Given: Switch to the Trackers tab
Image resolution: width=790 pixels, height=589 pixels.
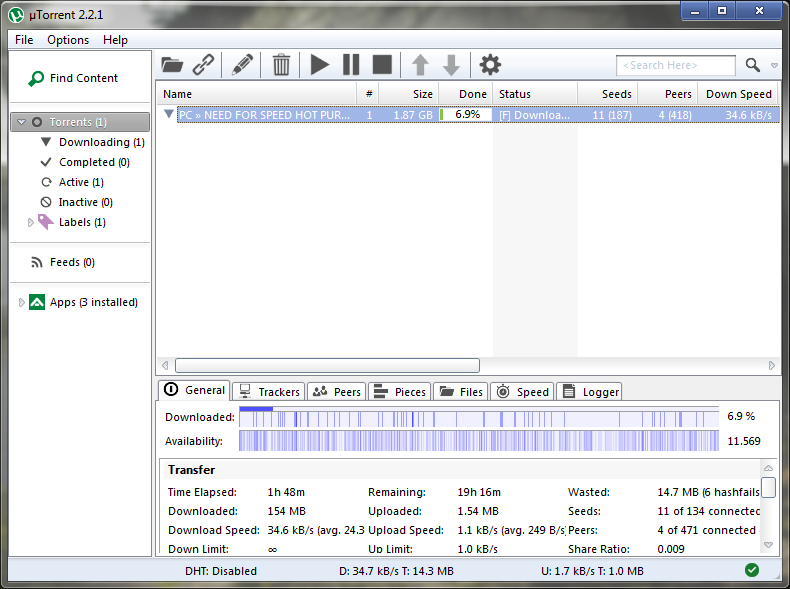Looking at the screenshot, I should (x=269, y=392).
